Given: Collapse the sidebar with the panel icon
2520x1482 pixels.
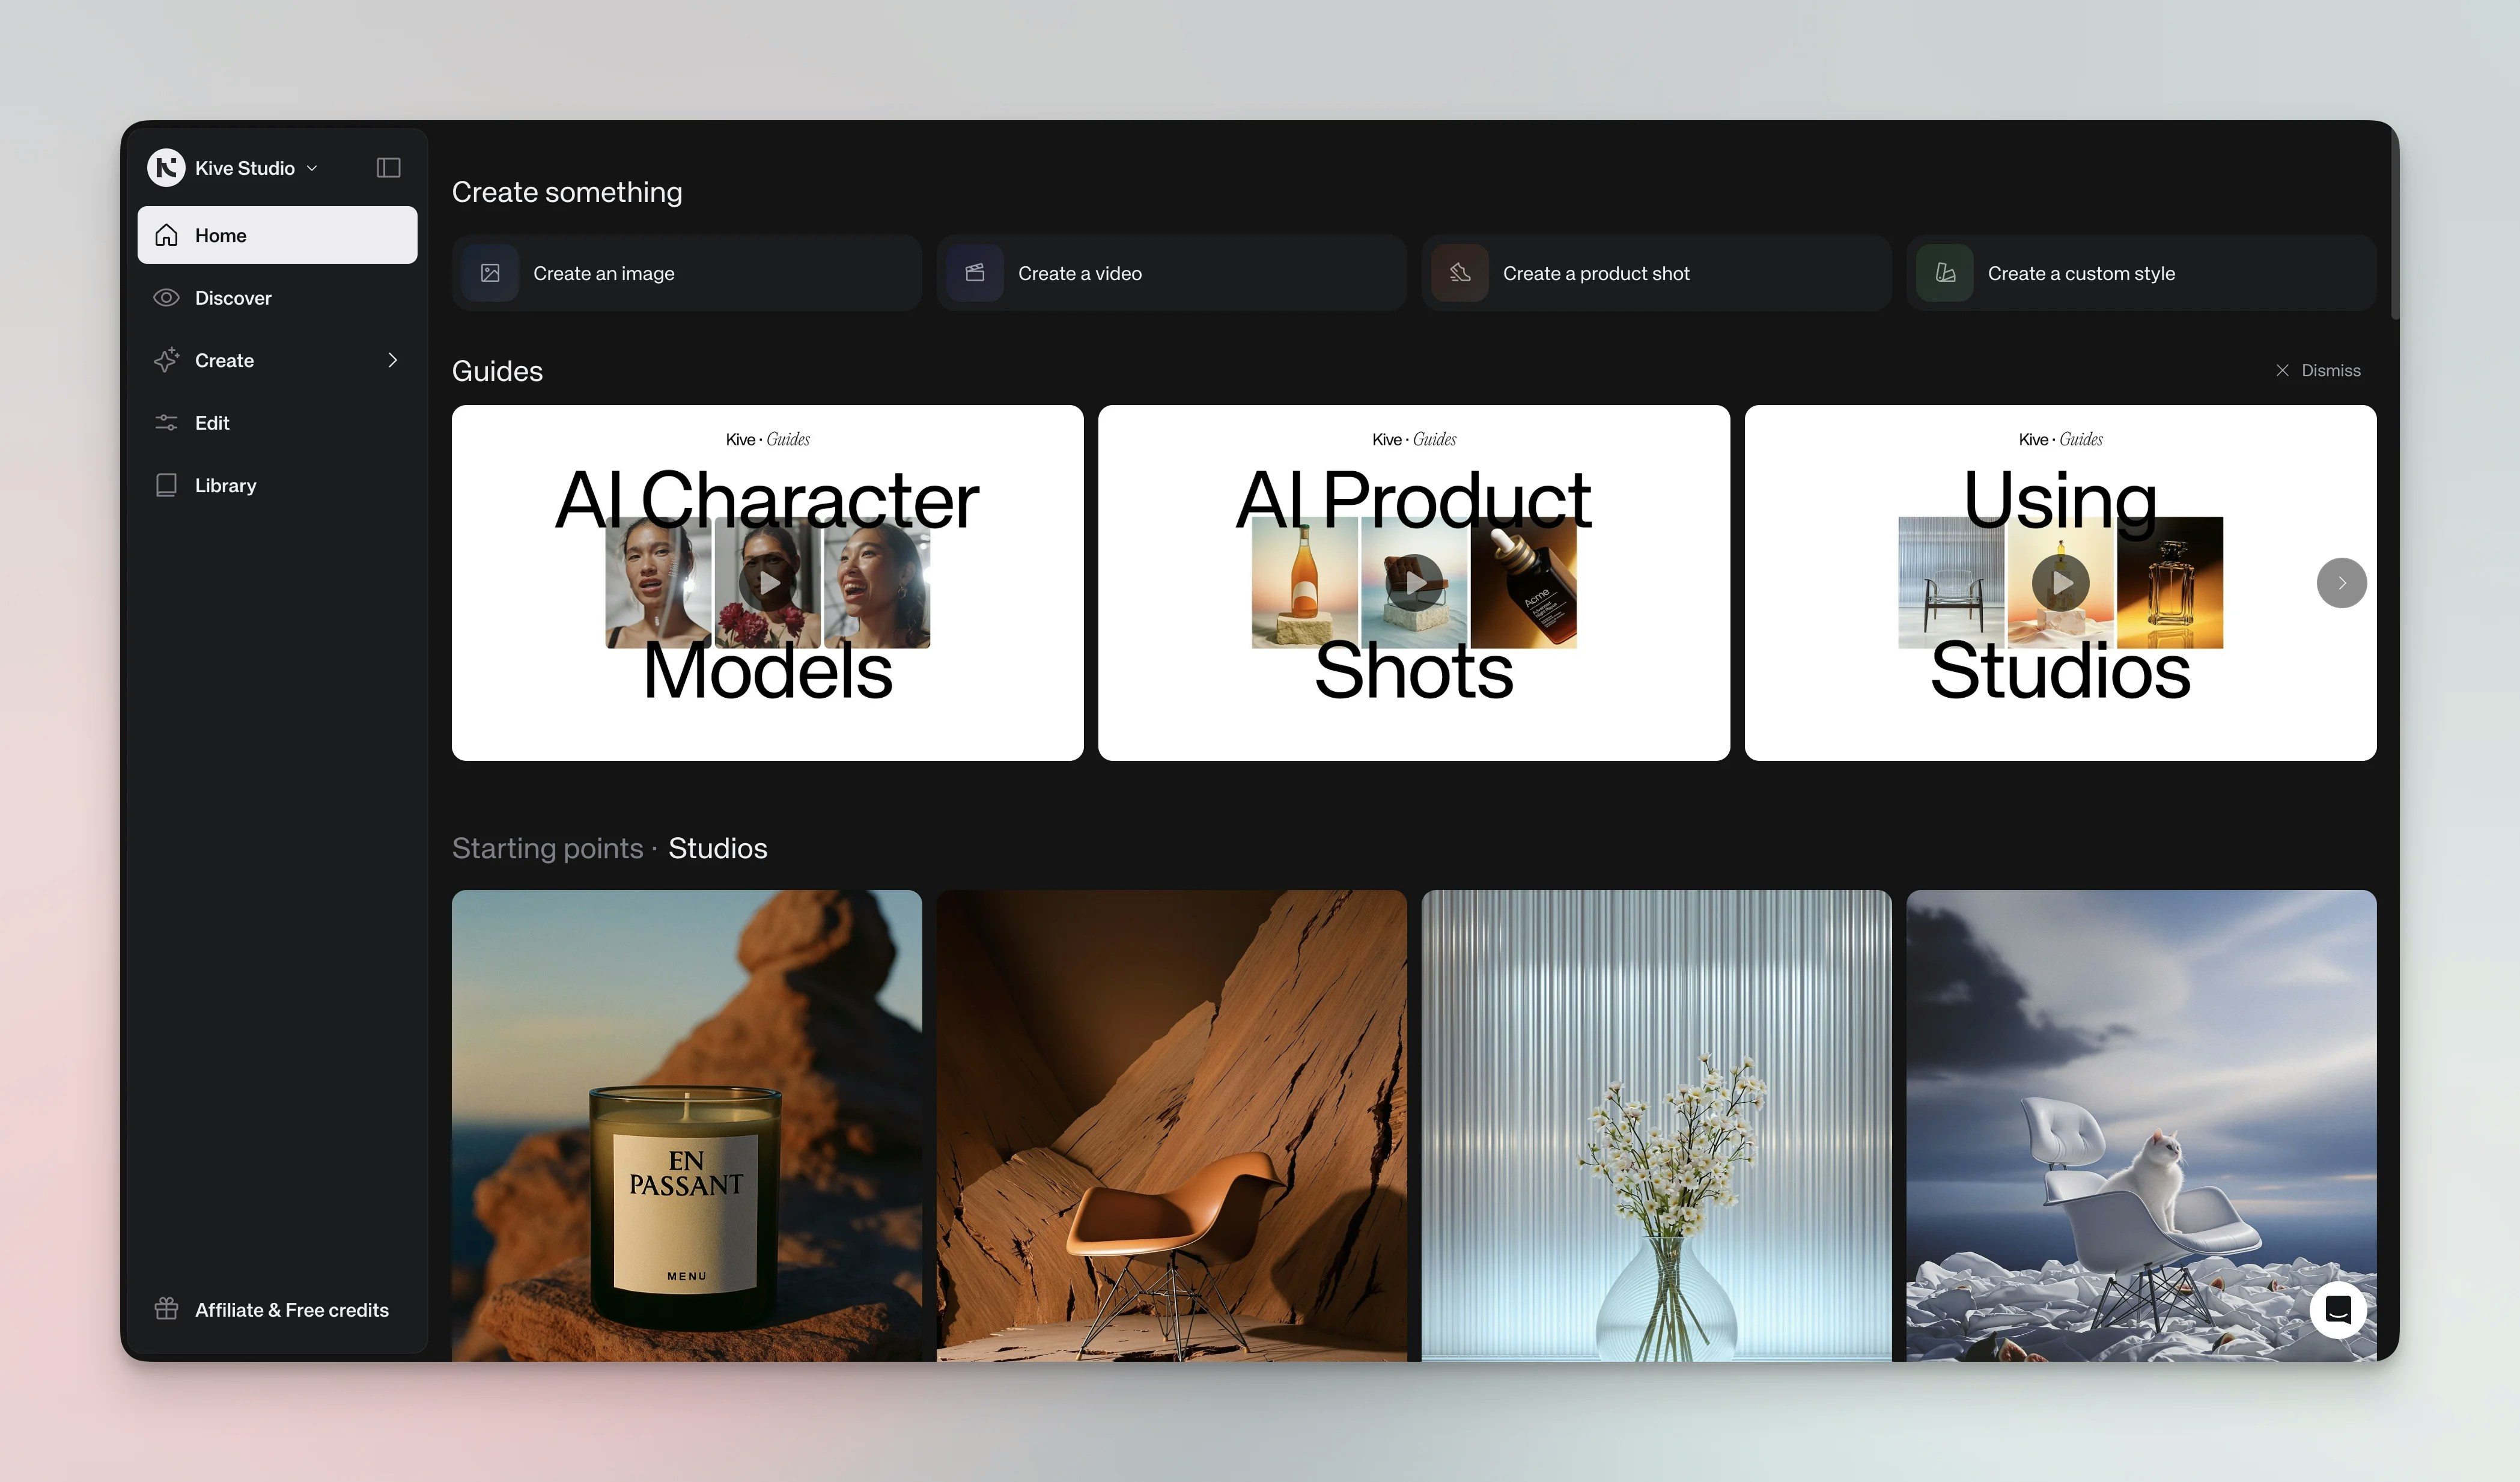Looking at the screenshot, I should pyautogui.click(x=387, y=167).
